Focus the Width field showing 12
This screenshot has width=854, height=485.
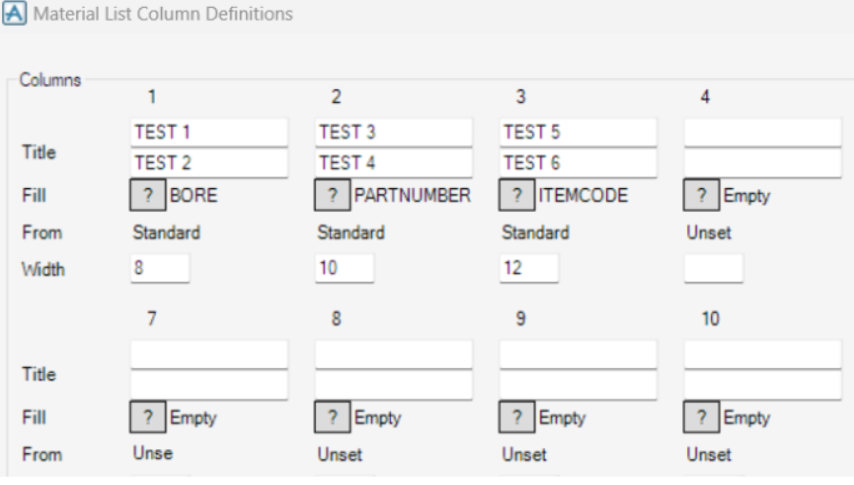click(528, 268)
